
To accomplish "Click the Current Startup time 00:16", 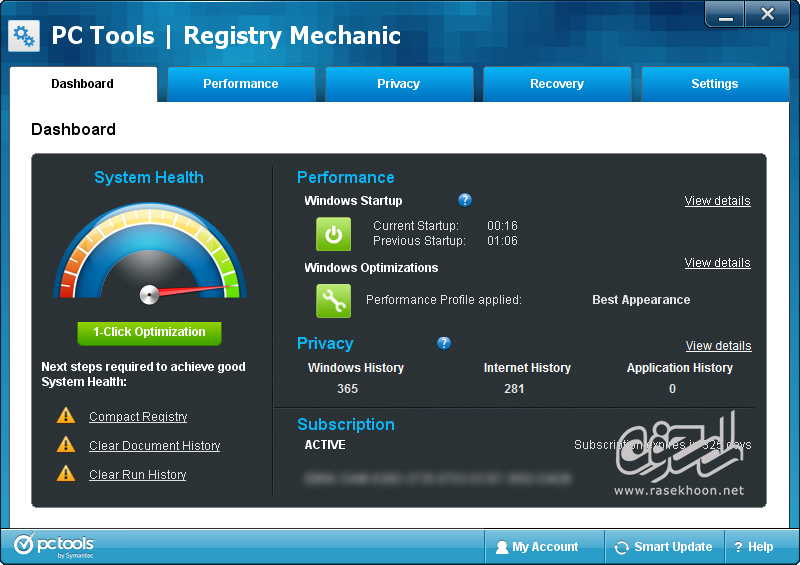I will point(503,226).
